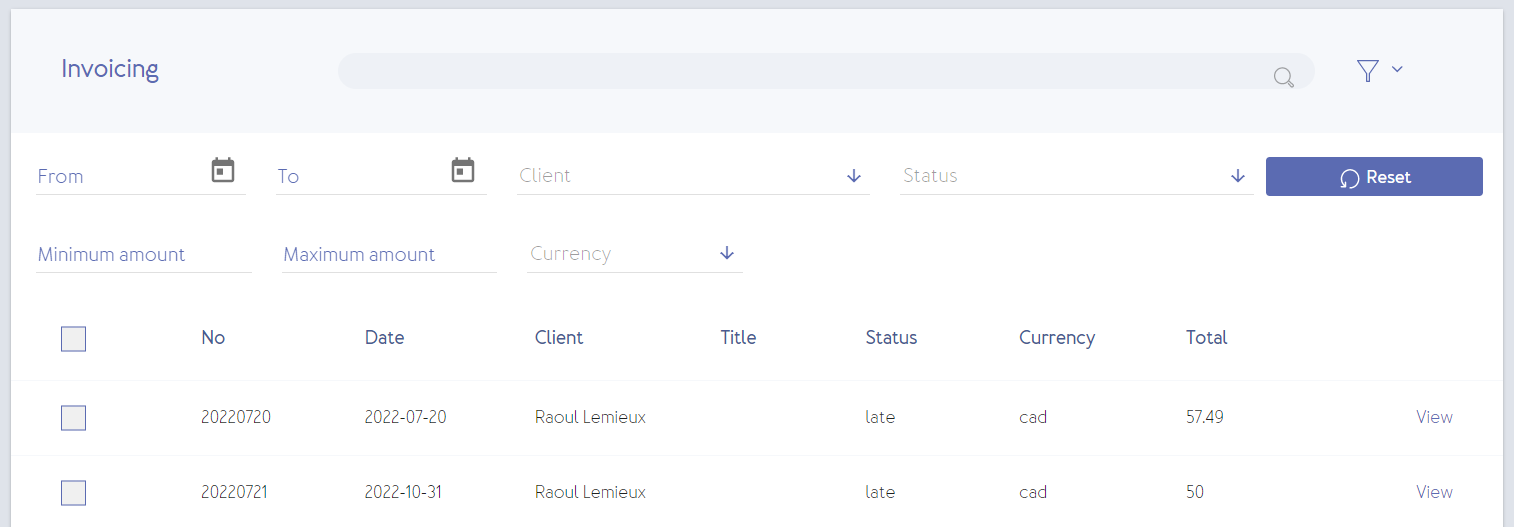Click the magnifier search icon
This screenshot has width=1514, height=527.
click(x=1284, y=77)
